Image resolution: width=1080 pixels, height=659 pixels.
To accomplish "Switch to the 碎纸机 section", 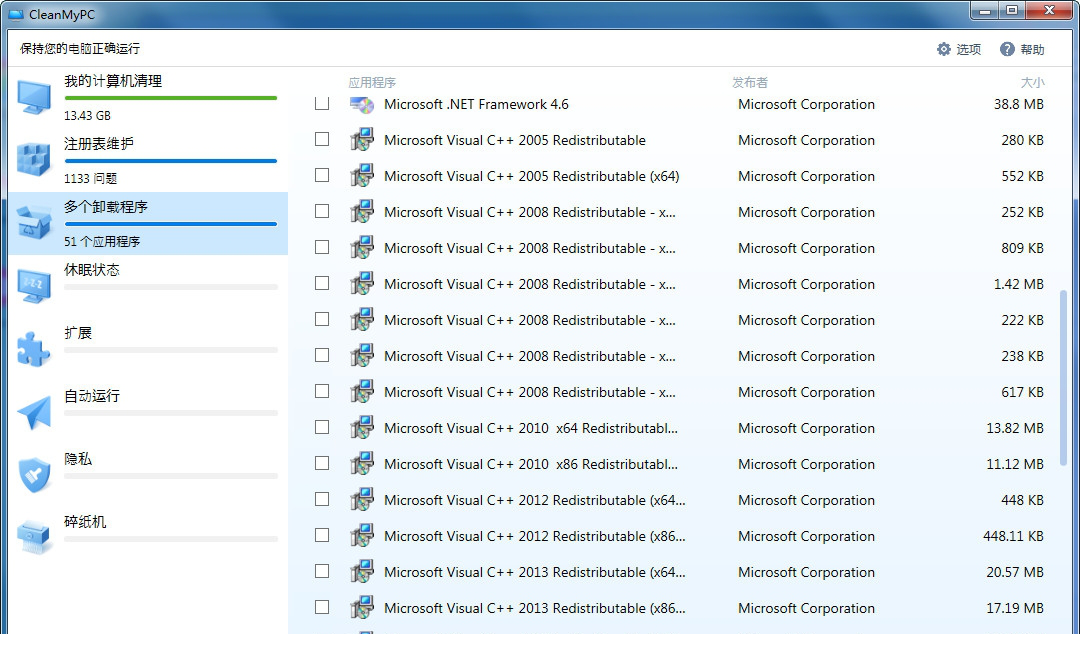I will [148, 538].
